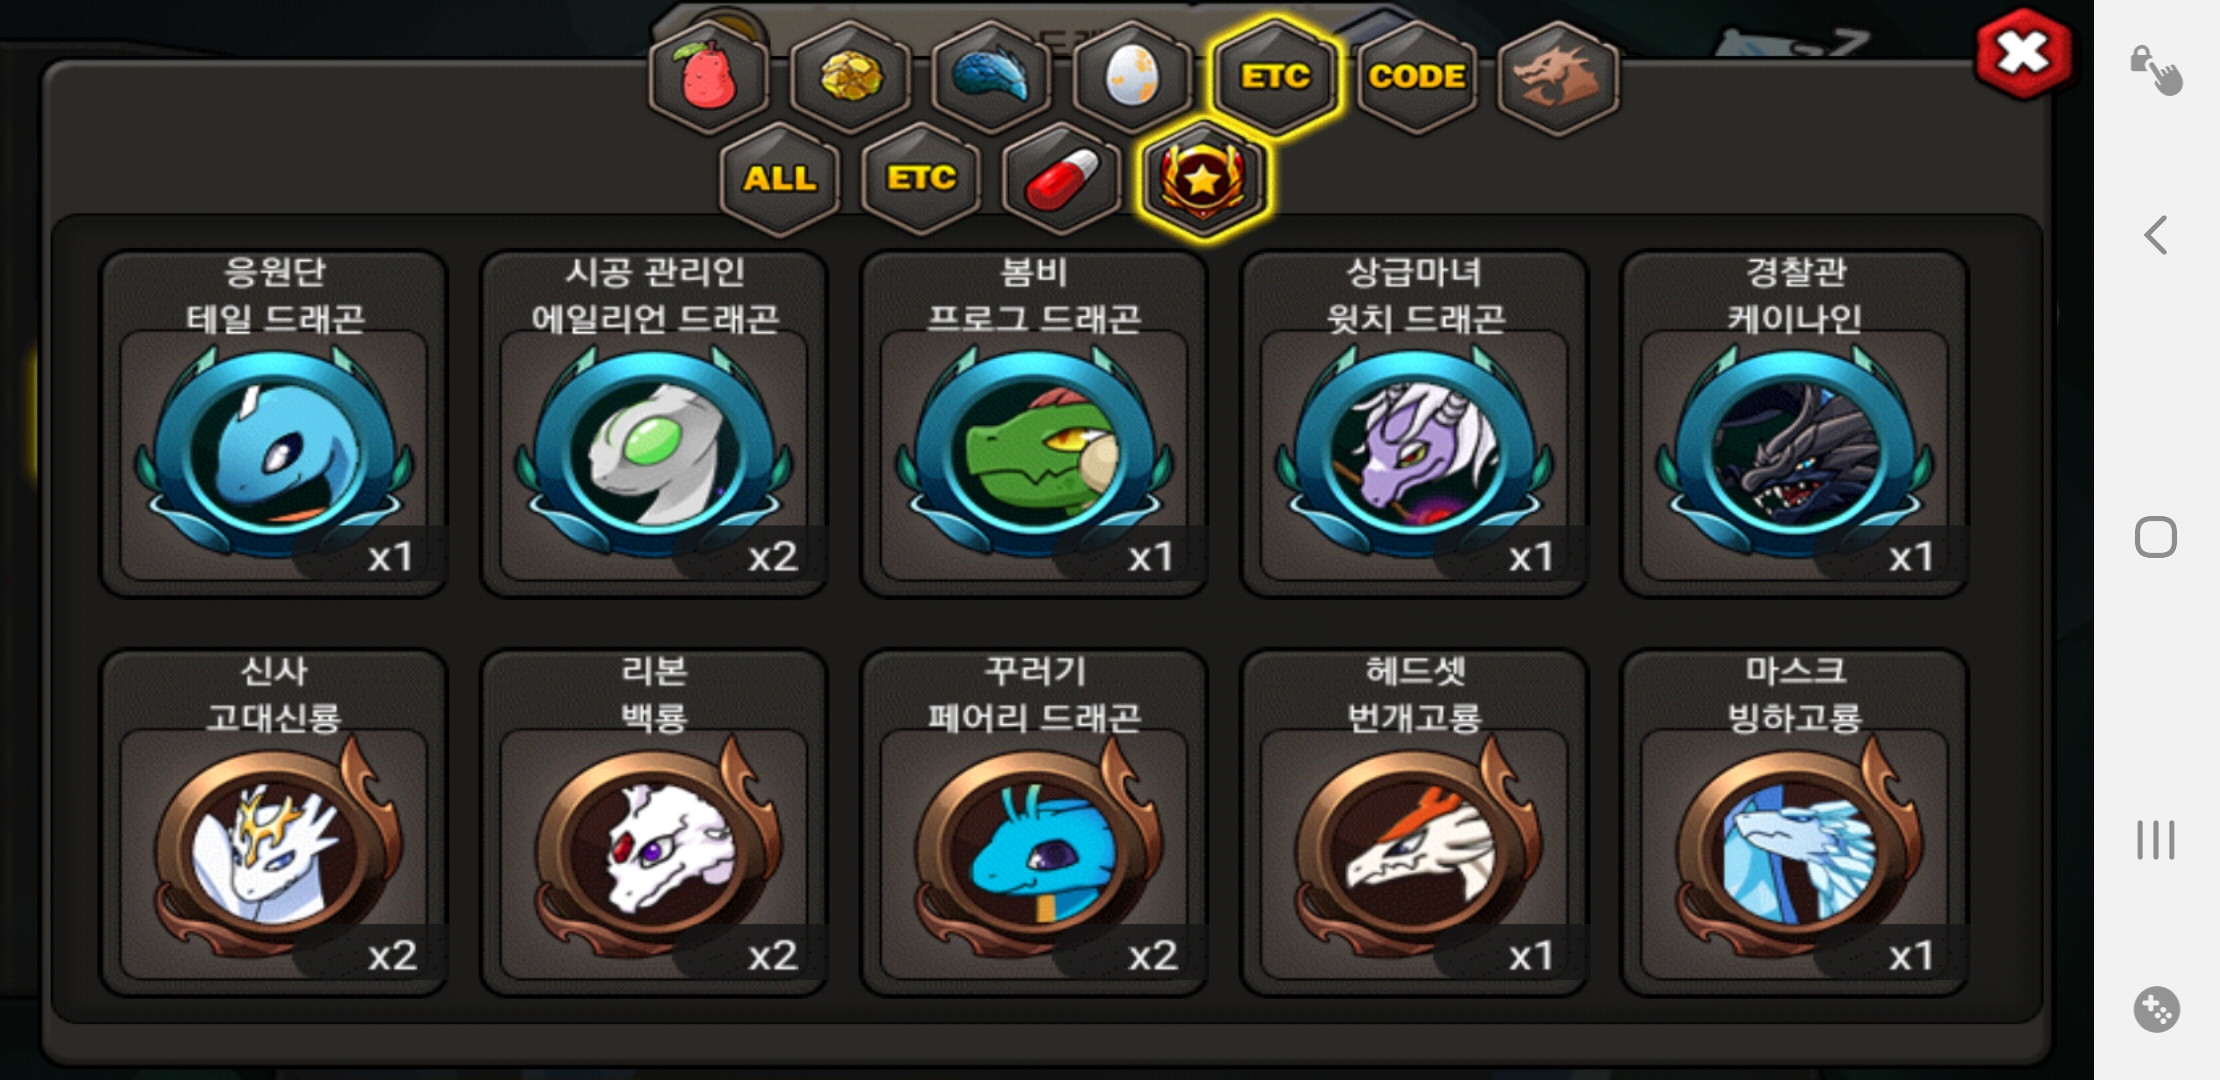Open the spotted egg category
Image resolution: width=2220 pixels, height=1080 pixels.
(x=1132, y=77)
